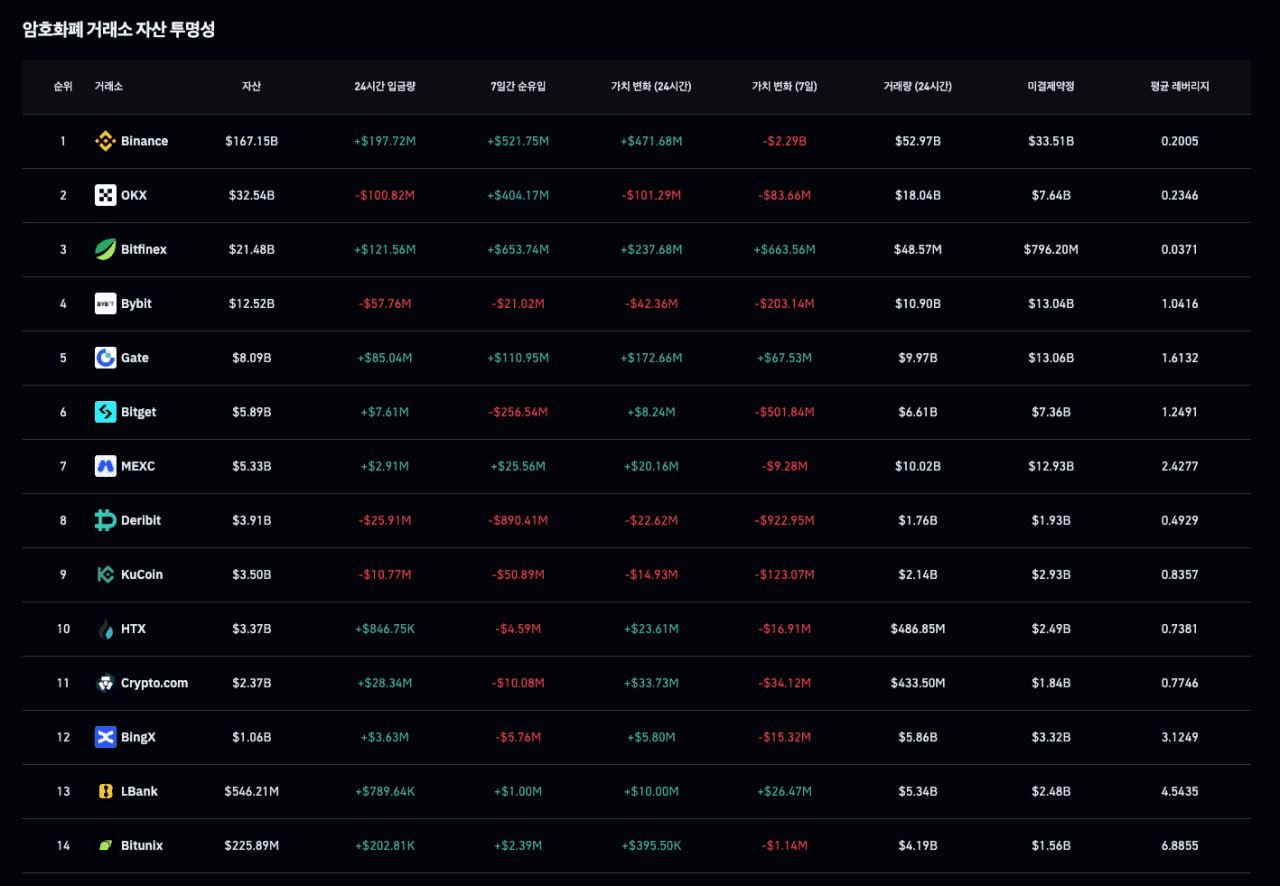Click the KuCoin logo icon
The width and height of the screenshot is (1280, 886).
click(x=105, y=575)
